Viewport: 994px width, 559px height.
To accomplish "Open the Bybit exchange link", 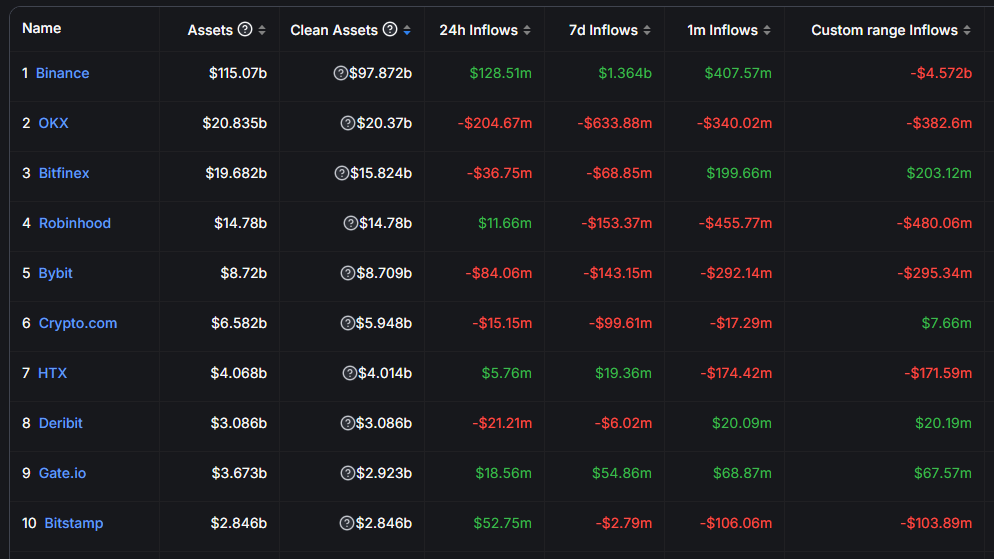I will click(56, 273).
